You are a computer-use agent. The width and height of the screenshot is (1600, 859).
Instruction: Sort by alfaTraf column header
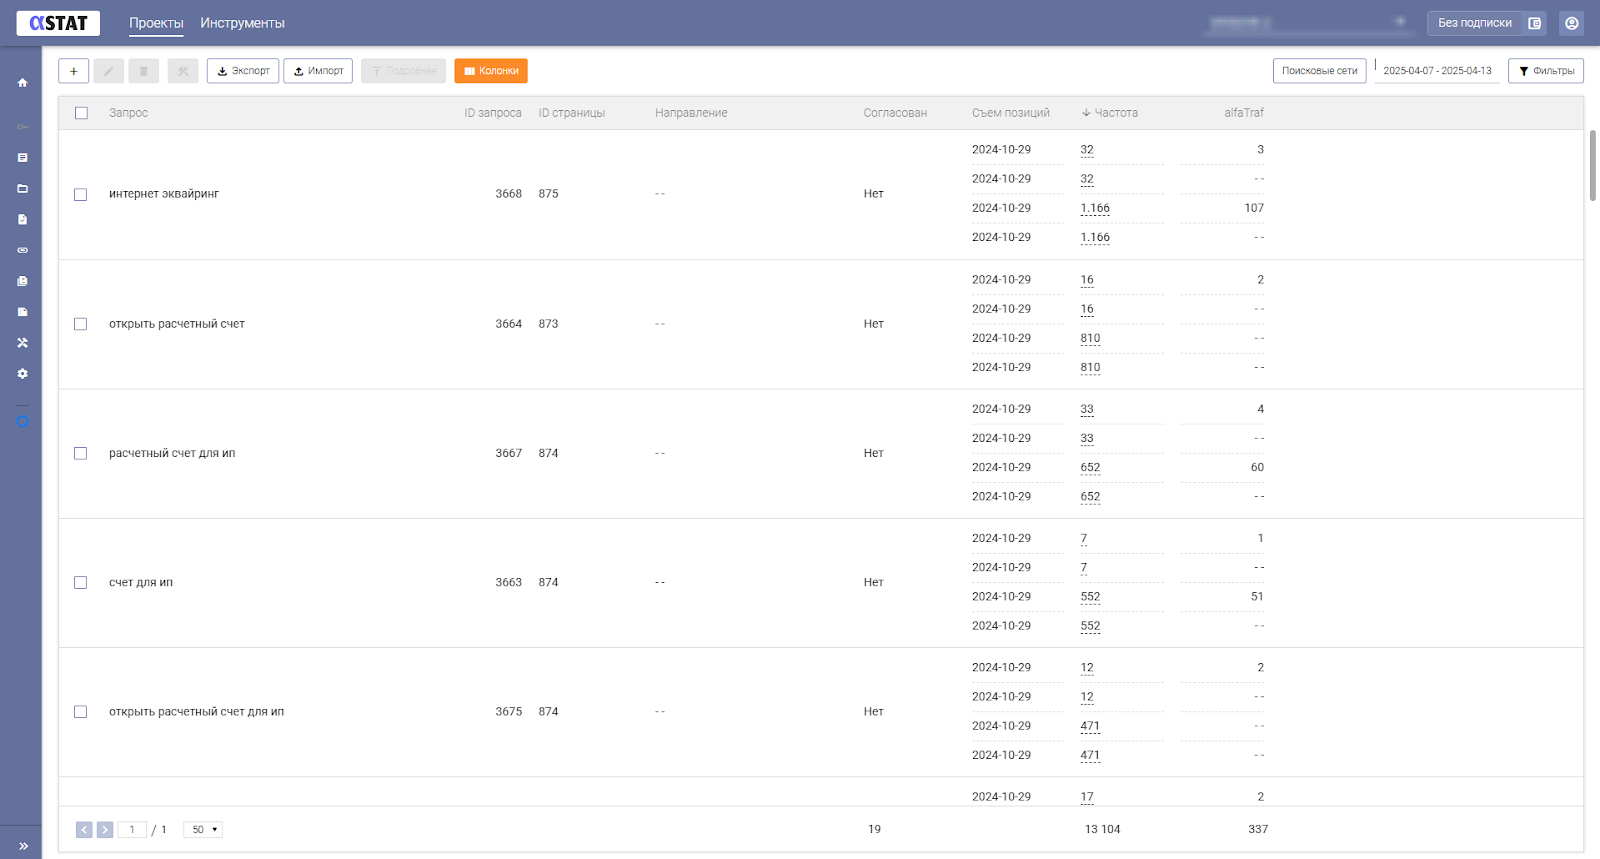pyautogui.click(x=1244, y=113)
